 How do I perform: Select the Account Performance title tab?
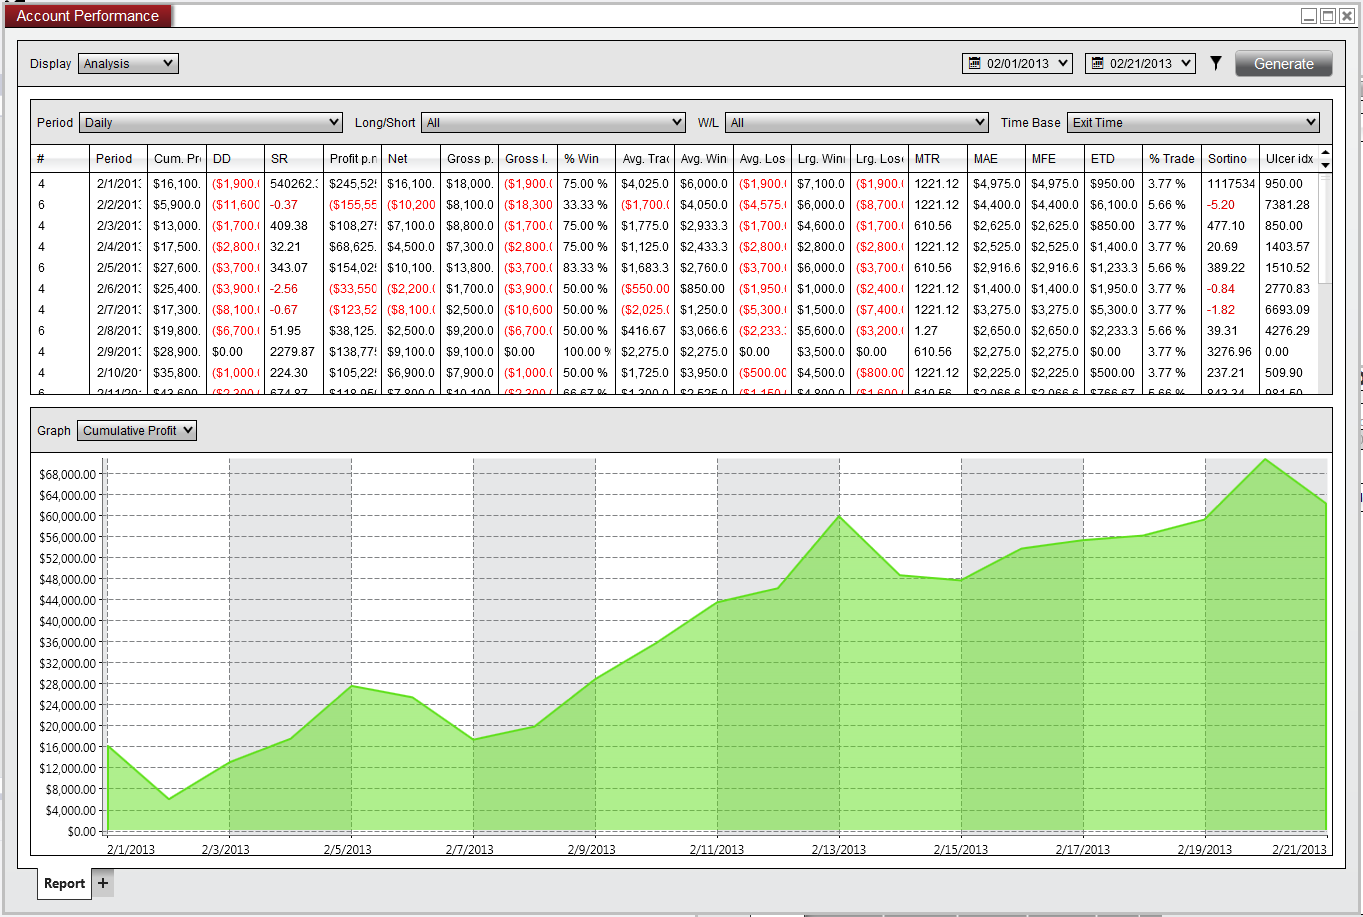[88, 16]
